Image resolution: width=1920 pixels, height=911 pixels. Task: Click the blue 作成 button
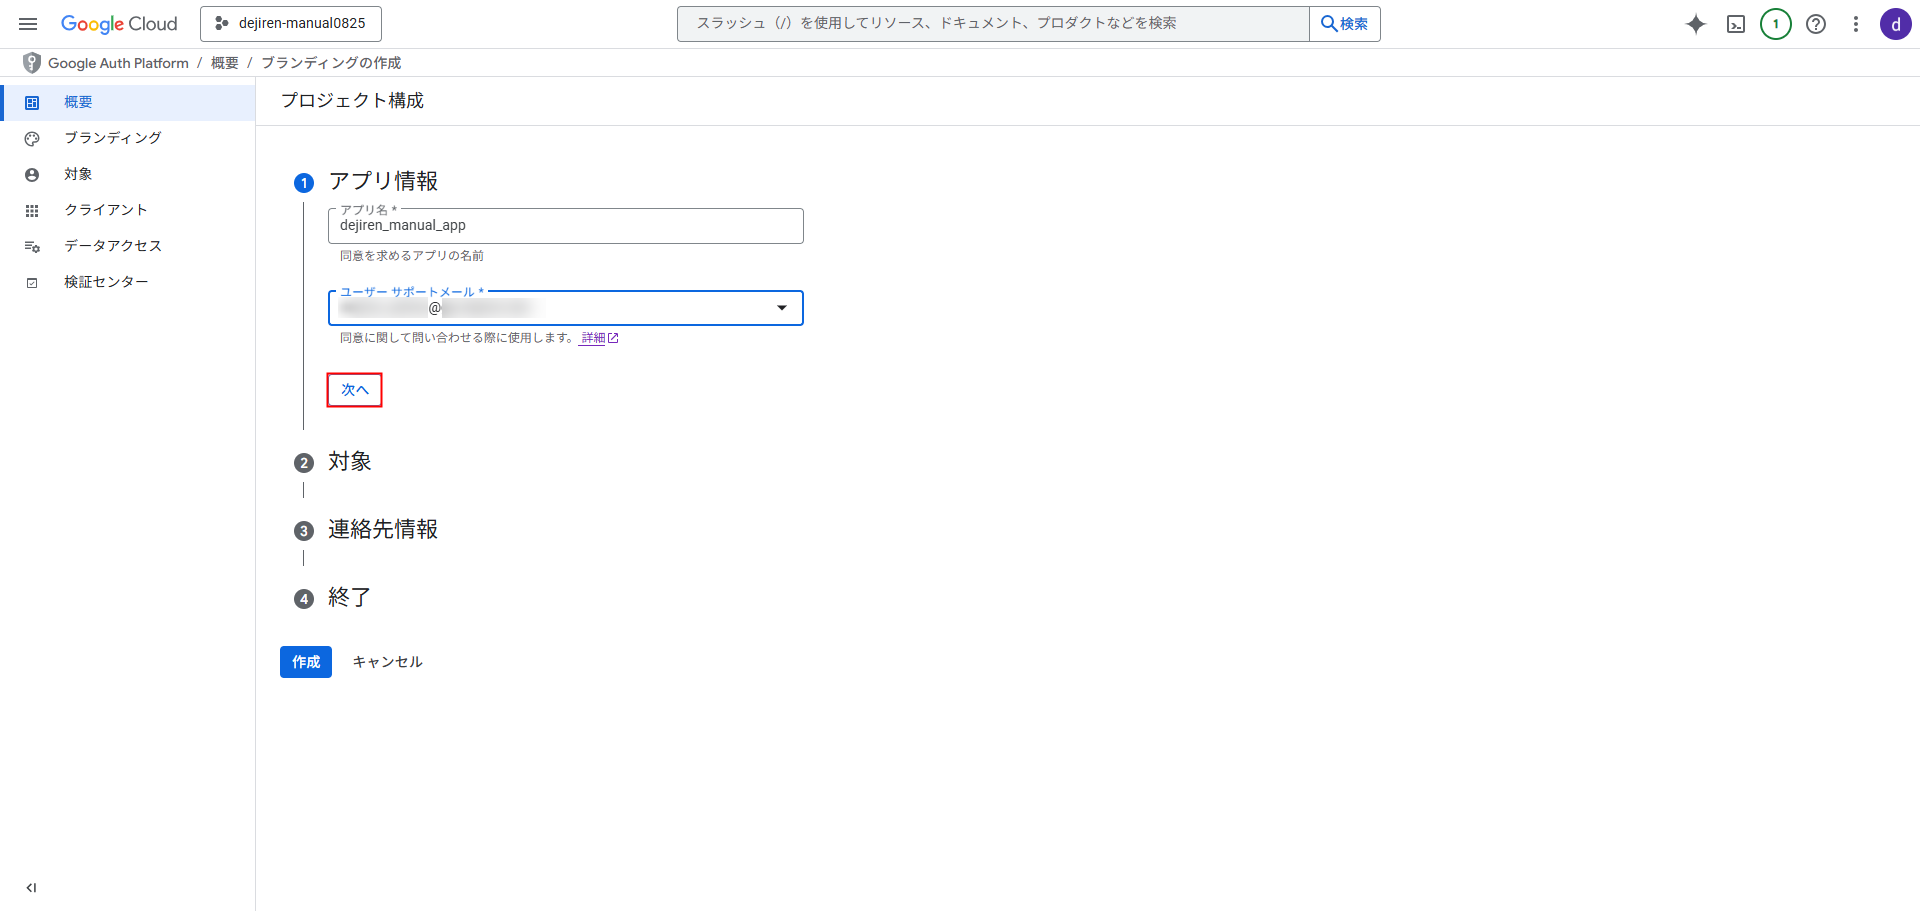(x=305, y=662)
